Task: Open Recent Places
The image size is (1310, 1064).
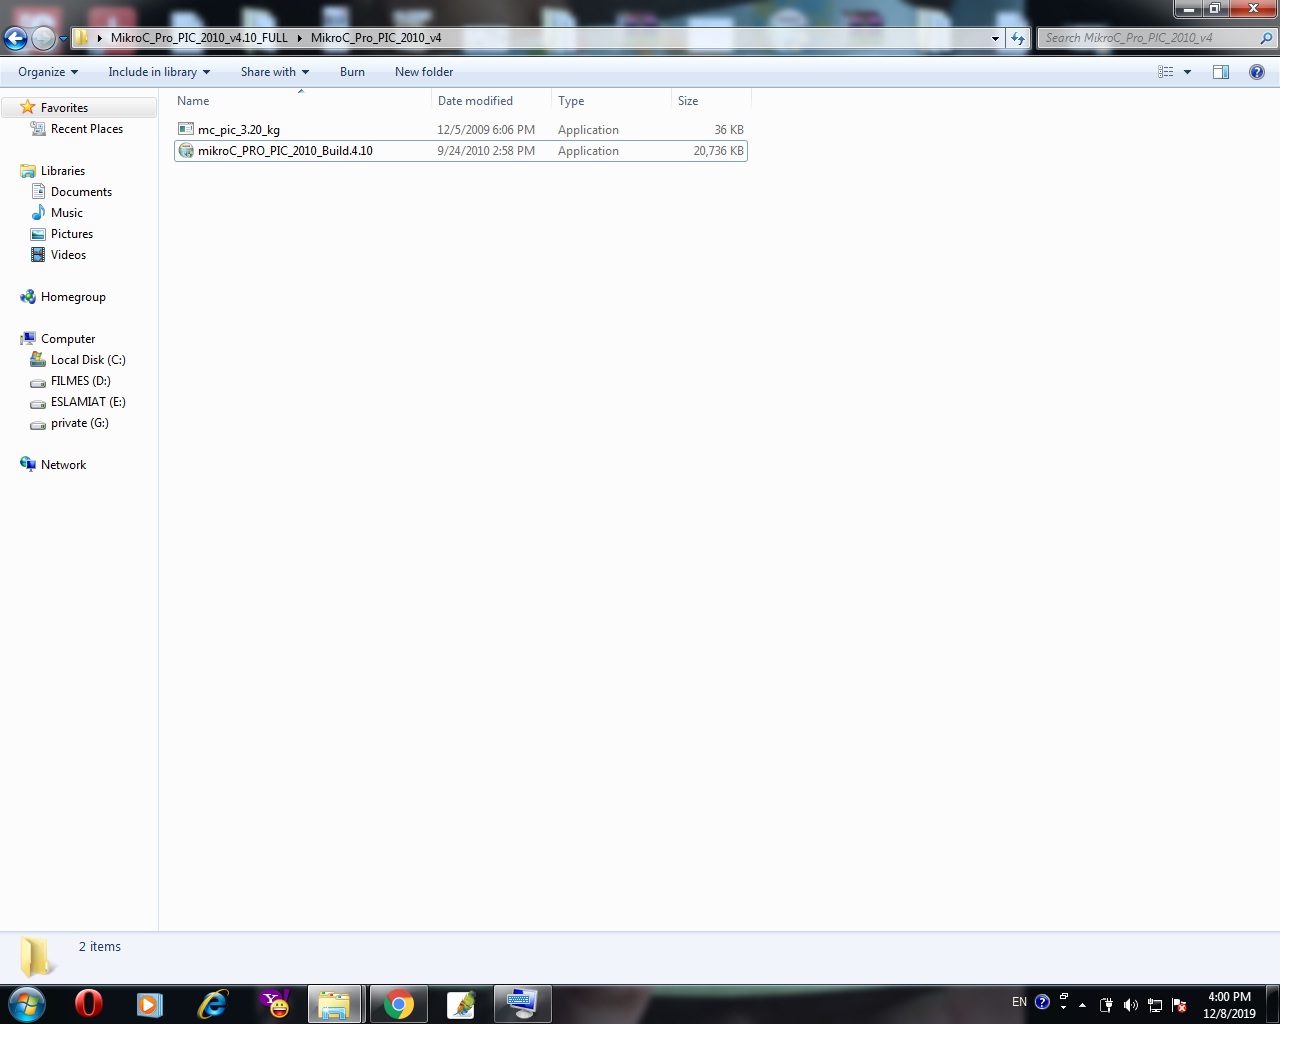Action: click(x=87, y=129)
